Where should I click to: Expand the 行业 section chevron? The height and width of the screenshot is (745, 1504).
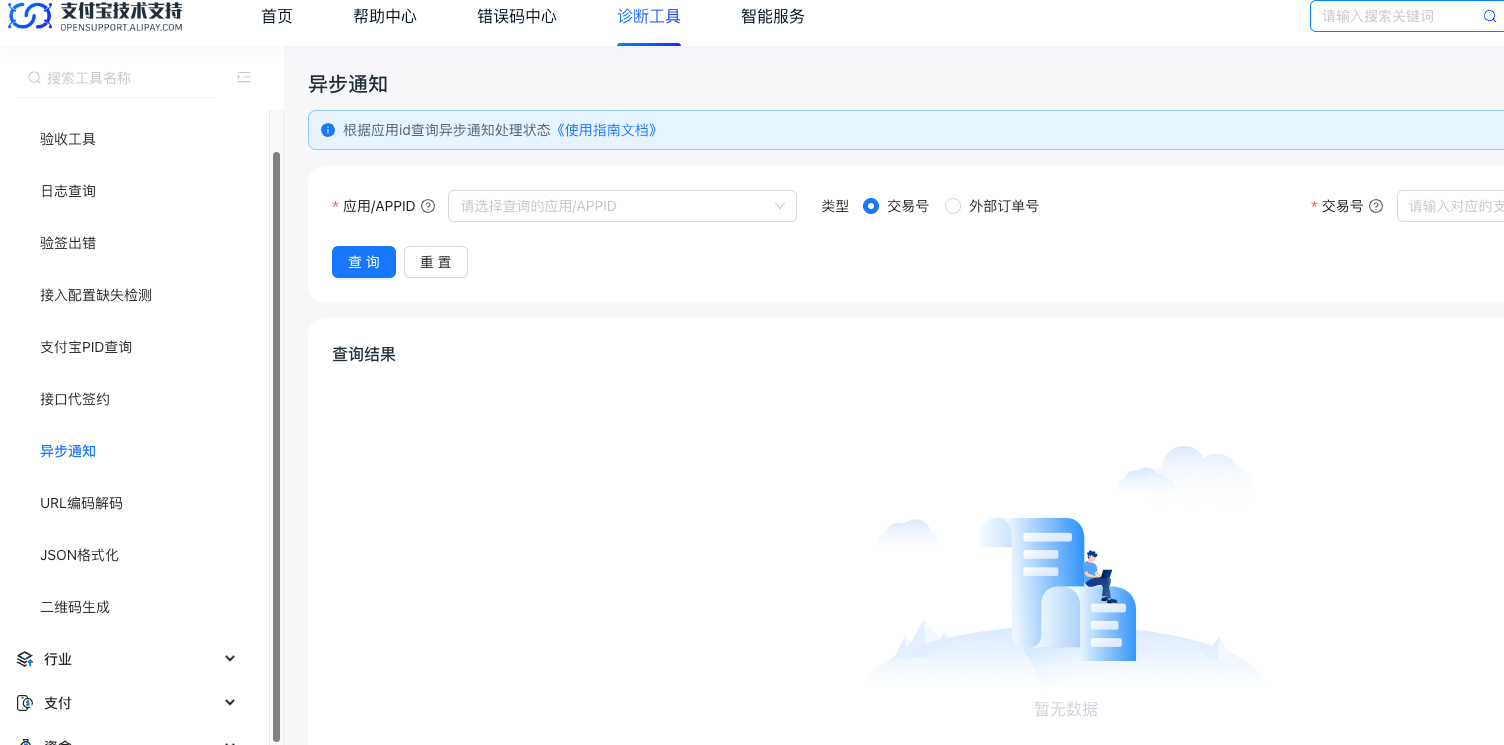point(229,658)
